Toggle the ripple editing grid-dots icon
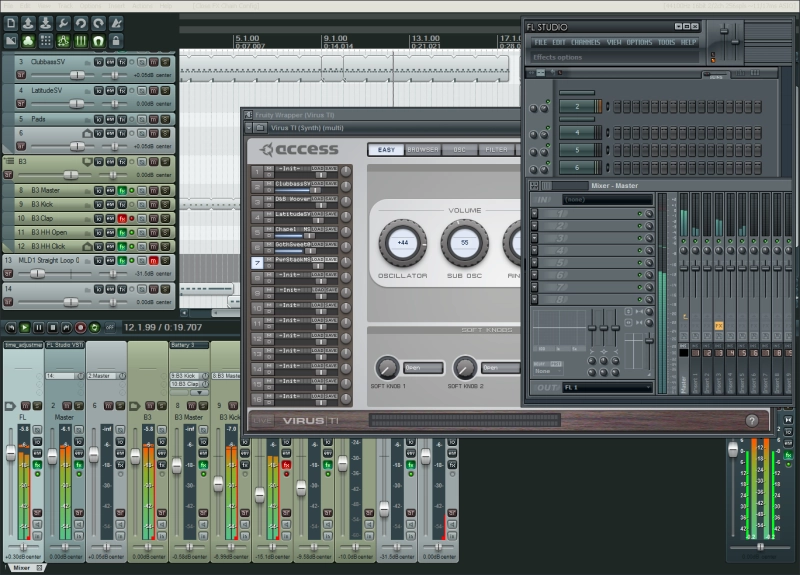The width and height of the screenshot is (800, 575). [45, 41]
